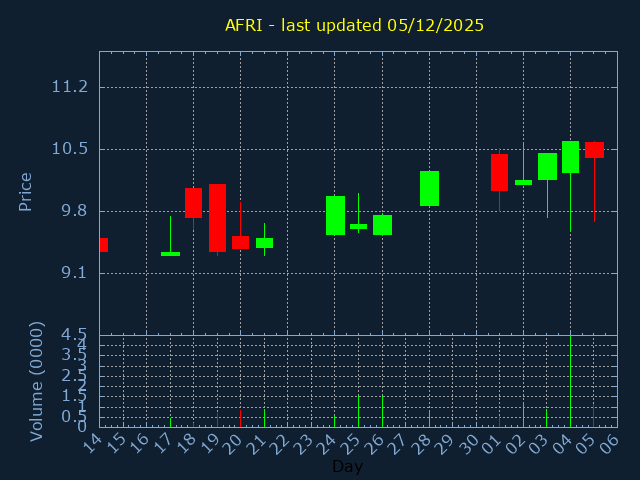
Task: Click the 11.2 price axis label
Action: (x=70, y=87)
